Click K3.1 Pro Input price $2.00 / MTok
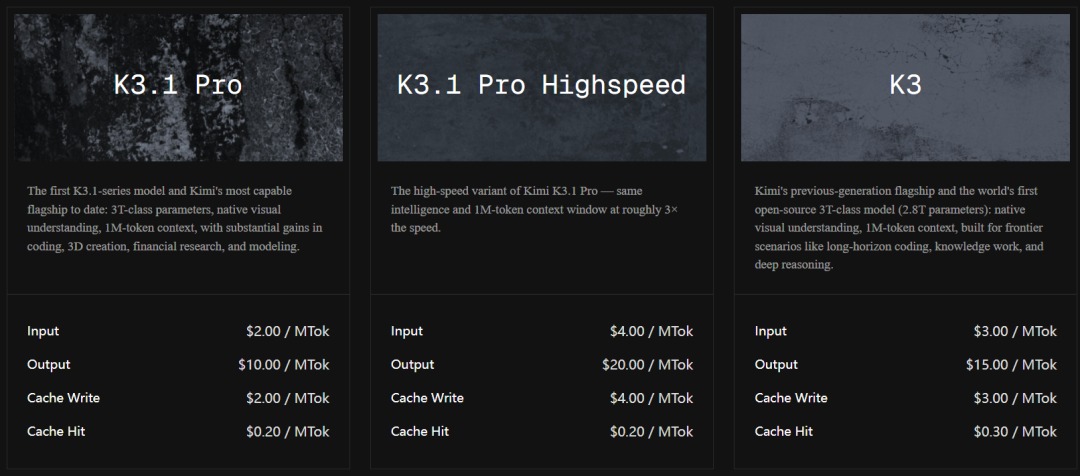 tap(288, 331)
